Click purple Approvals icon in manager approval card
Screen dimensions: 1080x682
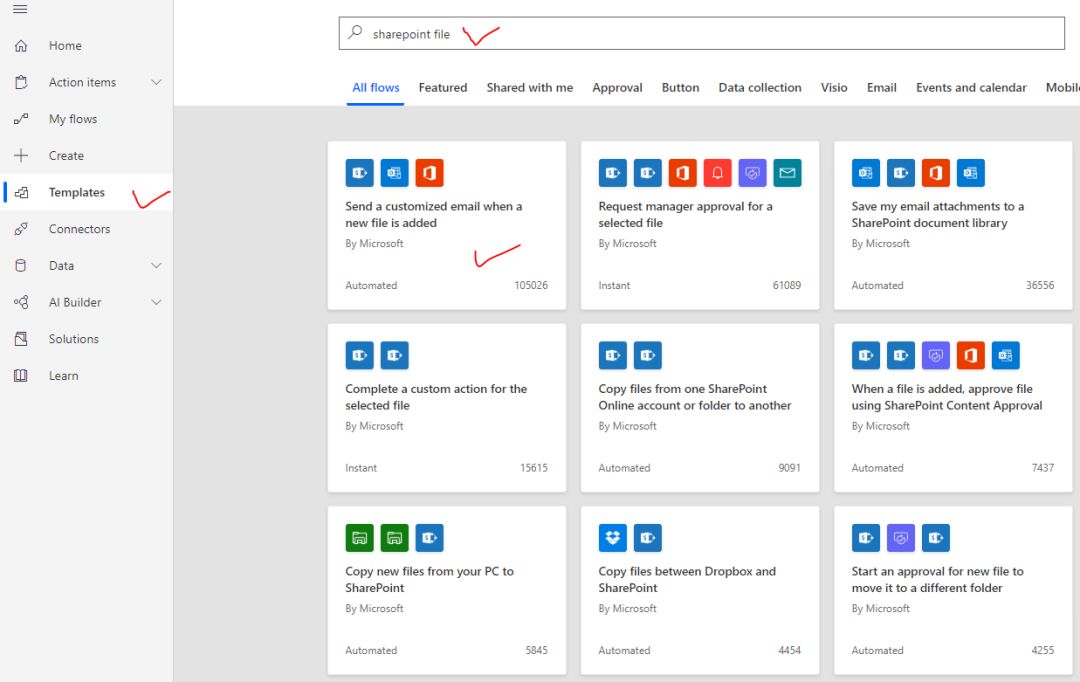coord(752,173)
